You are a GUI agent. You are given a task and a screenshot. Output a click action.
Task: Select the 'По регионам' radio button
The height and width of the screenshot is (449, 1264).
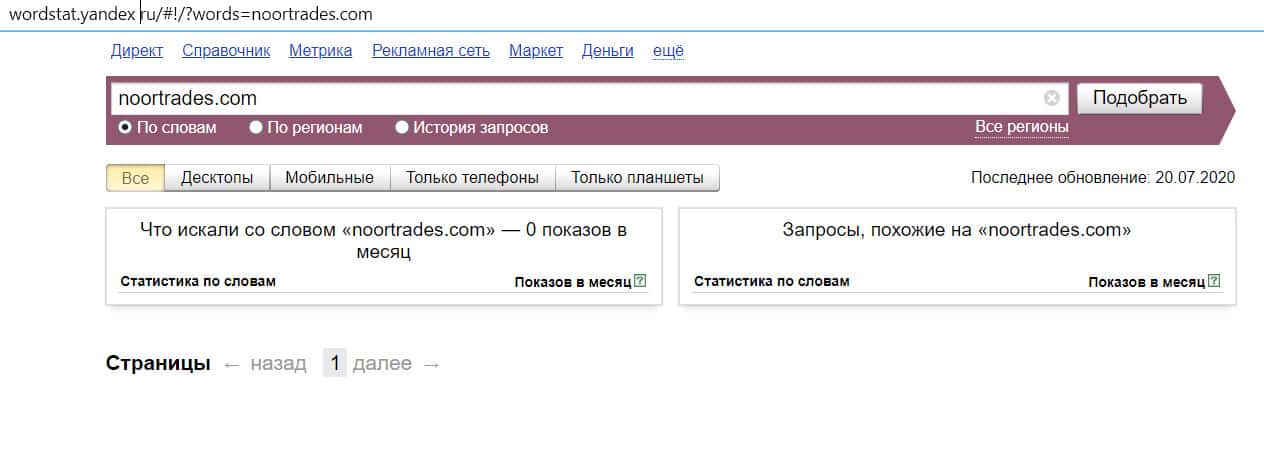pos(256,128)
